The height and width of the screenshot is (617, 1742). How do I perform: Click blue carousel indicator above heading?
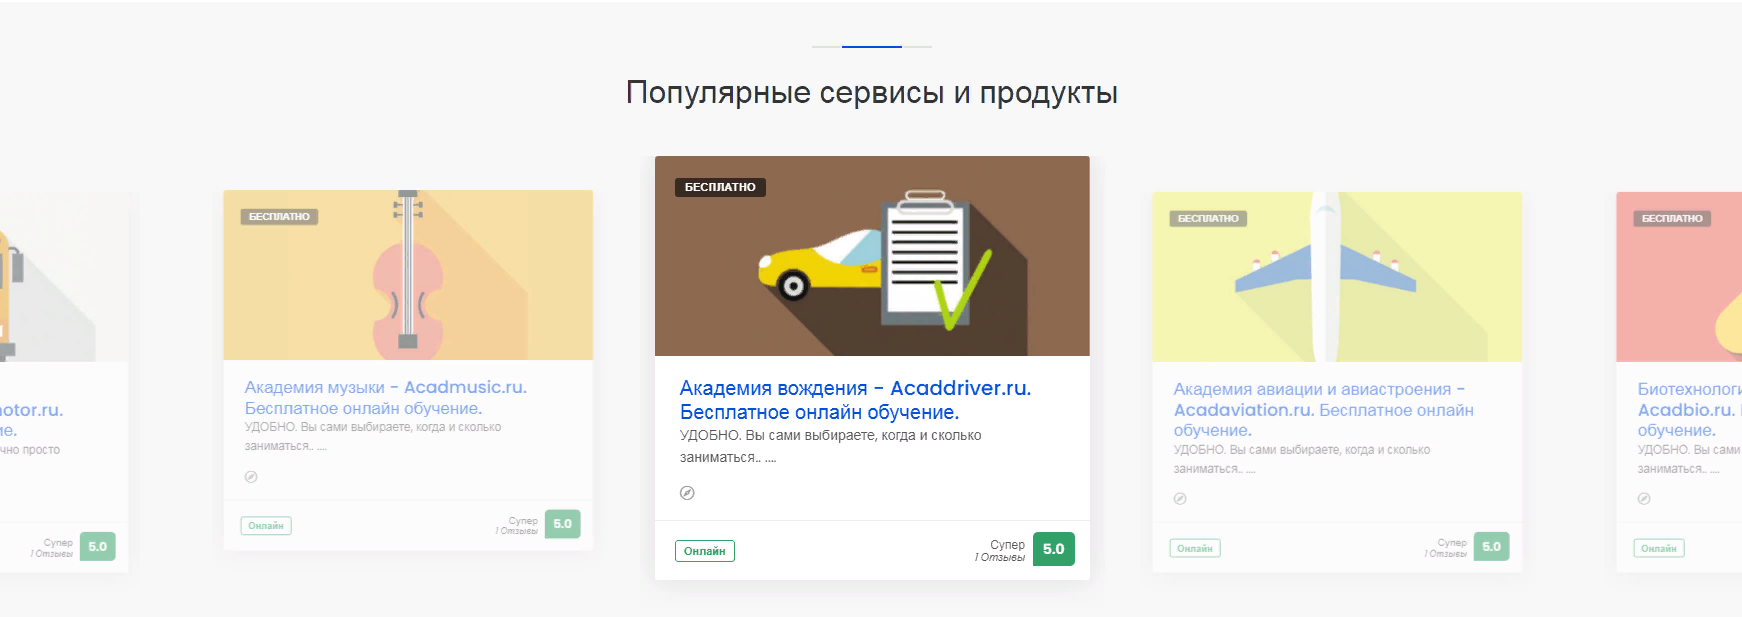click(x=871, y=47)
